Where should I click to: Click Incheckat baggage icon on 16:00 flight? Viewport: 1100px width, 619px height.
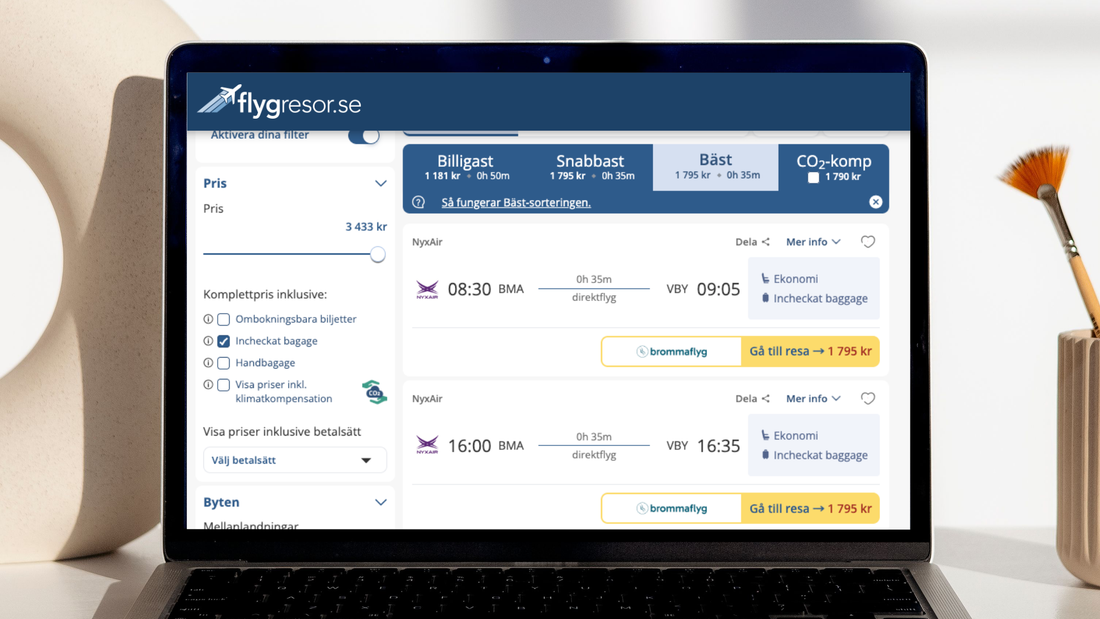tap(765, 455)
